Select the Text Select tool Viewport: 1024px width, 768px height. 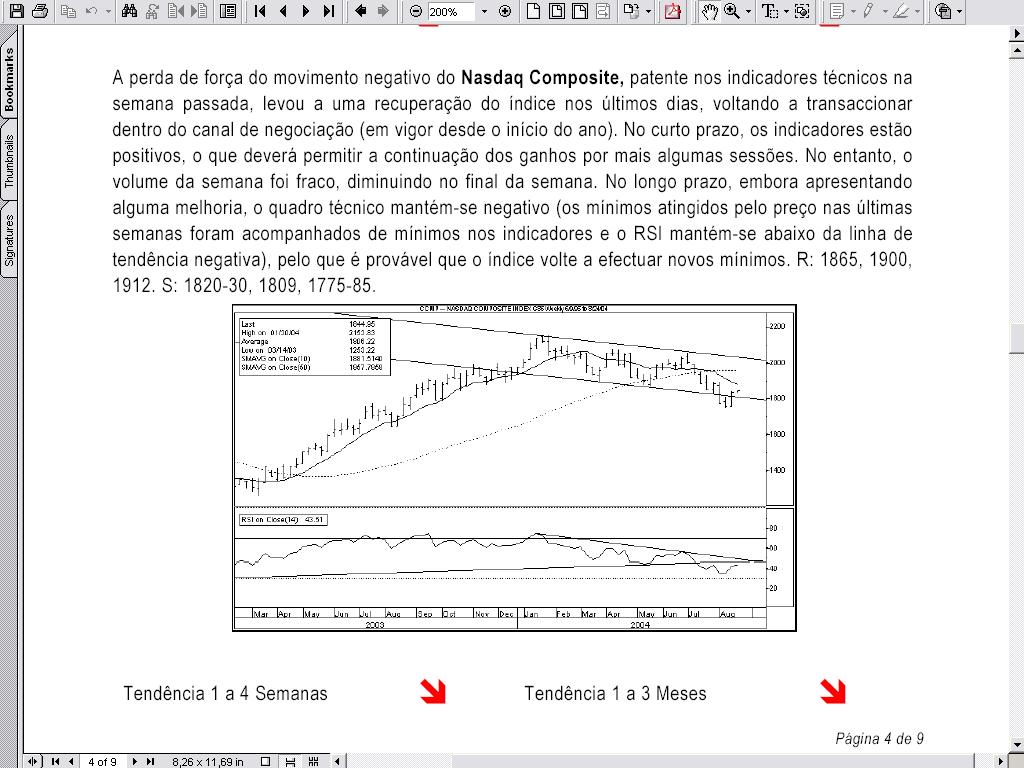coord(770,10)
